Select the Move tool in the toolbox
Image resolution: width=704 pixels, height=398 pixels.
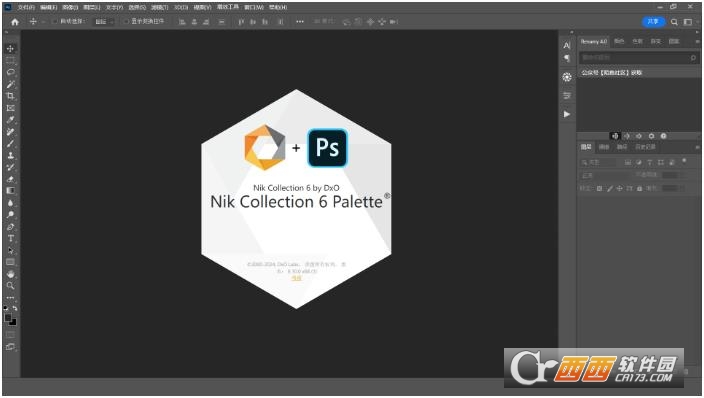coord(10,49)
